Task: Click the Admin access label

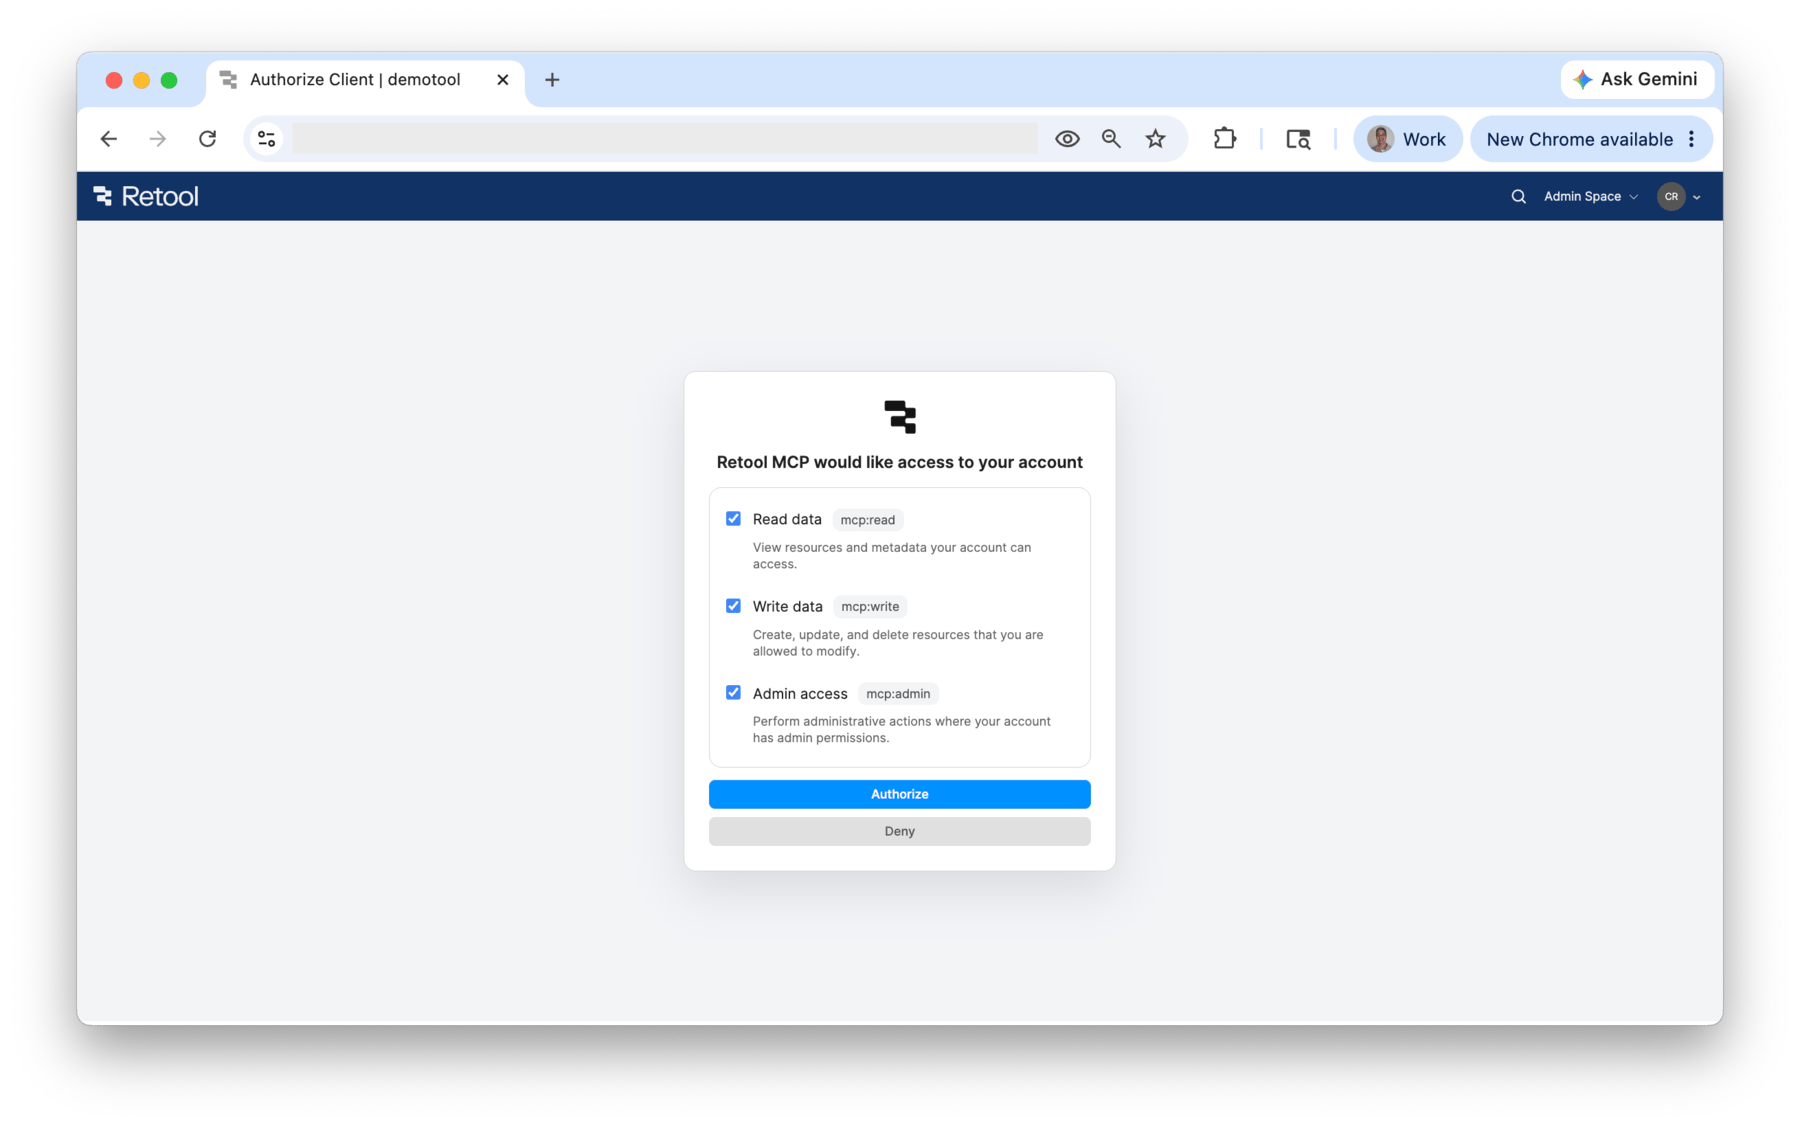Action: coord(800,693)
